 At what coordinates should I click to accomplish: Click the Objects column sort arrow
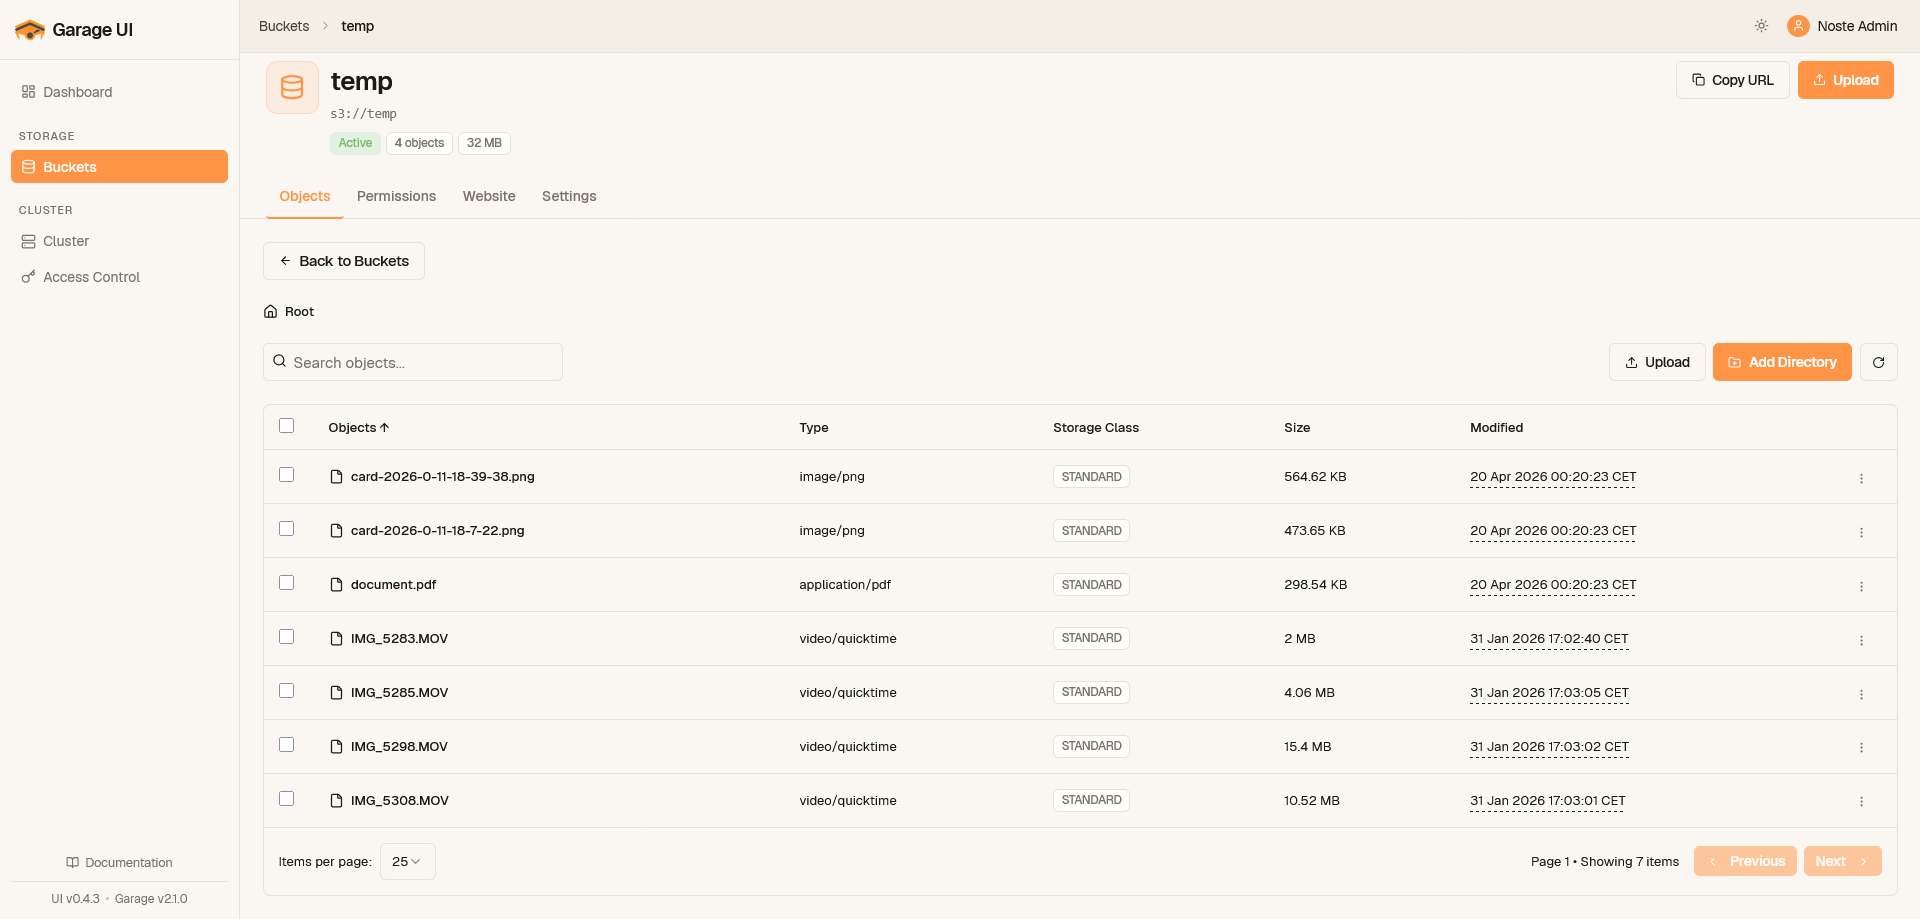click(x=384, y=427)
